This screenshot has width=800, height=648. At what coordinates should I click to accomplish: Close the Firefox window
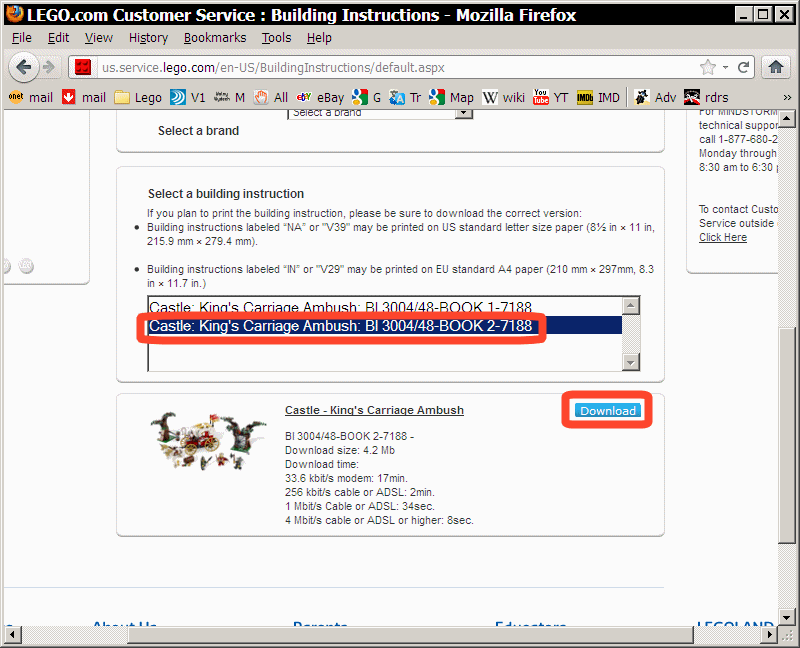coord(784,14)
